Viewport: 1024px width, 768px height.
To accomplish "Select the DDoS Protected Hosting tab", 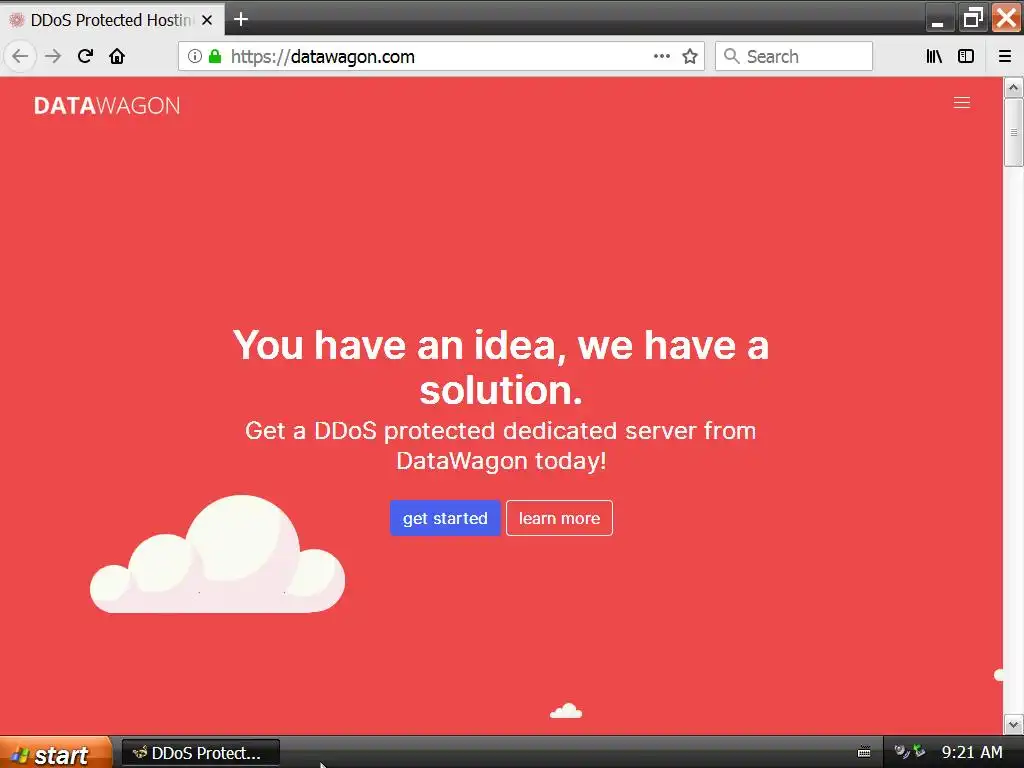I will [x=112, y=20].
